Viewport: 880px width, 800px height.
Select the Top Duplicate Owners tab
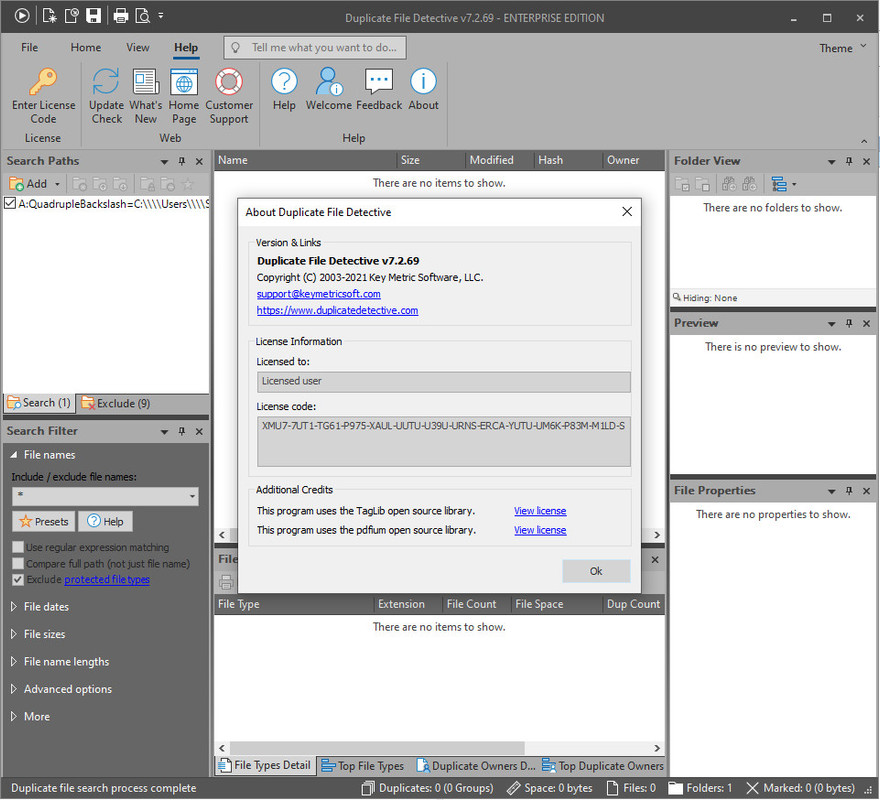[603, 766]
